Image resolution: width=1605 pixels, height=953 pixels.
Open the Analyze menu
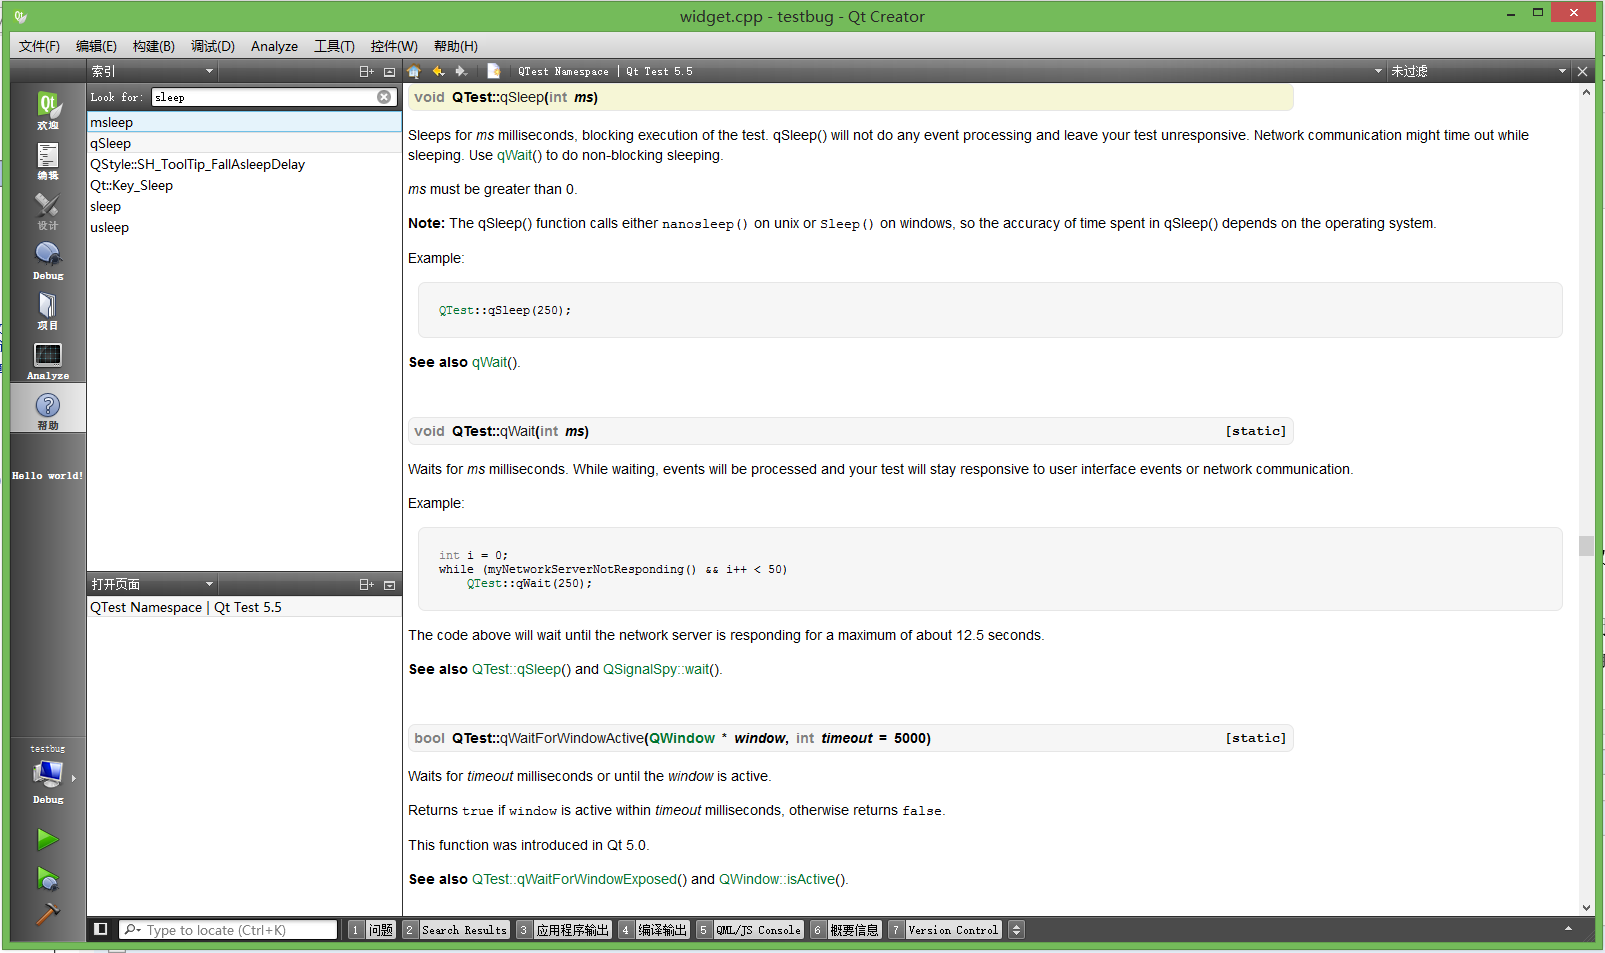(x=274, y=46)
